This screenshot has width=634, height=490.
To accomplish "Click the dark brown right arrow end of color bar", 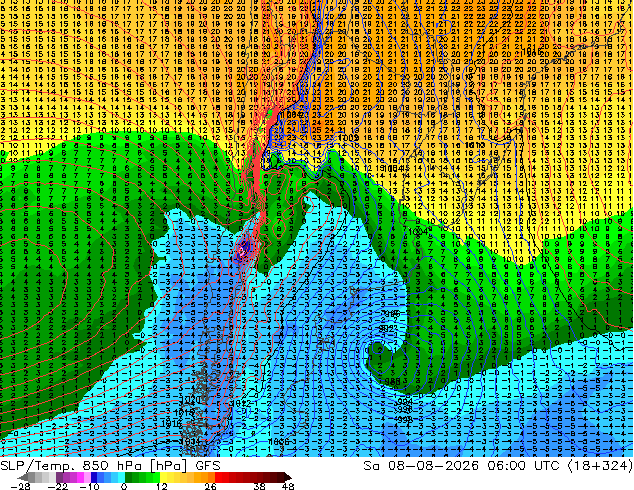I will (x=287, y=477).
